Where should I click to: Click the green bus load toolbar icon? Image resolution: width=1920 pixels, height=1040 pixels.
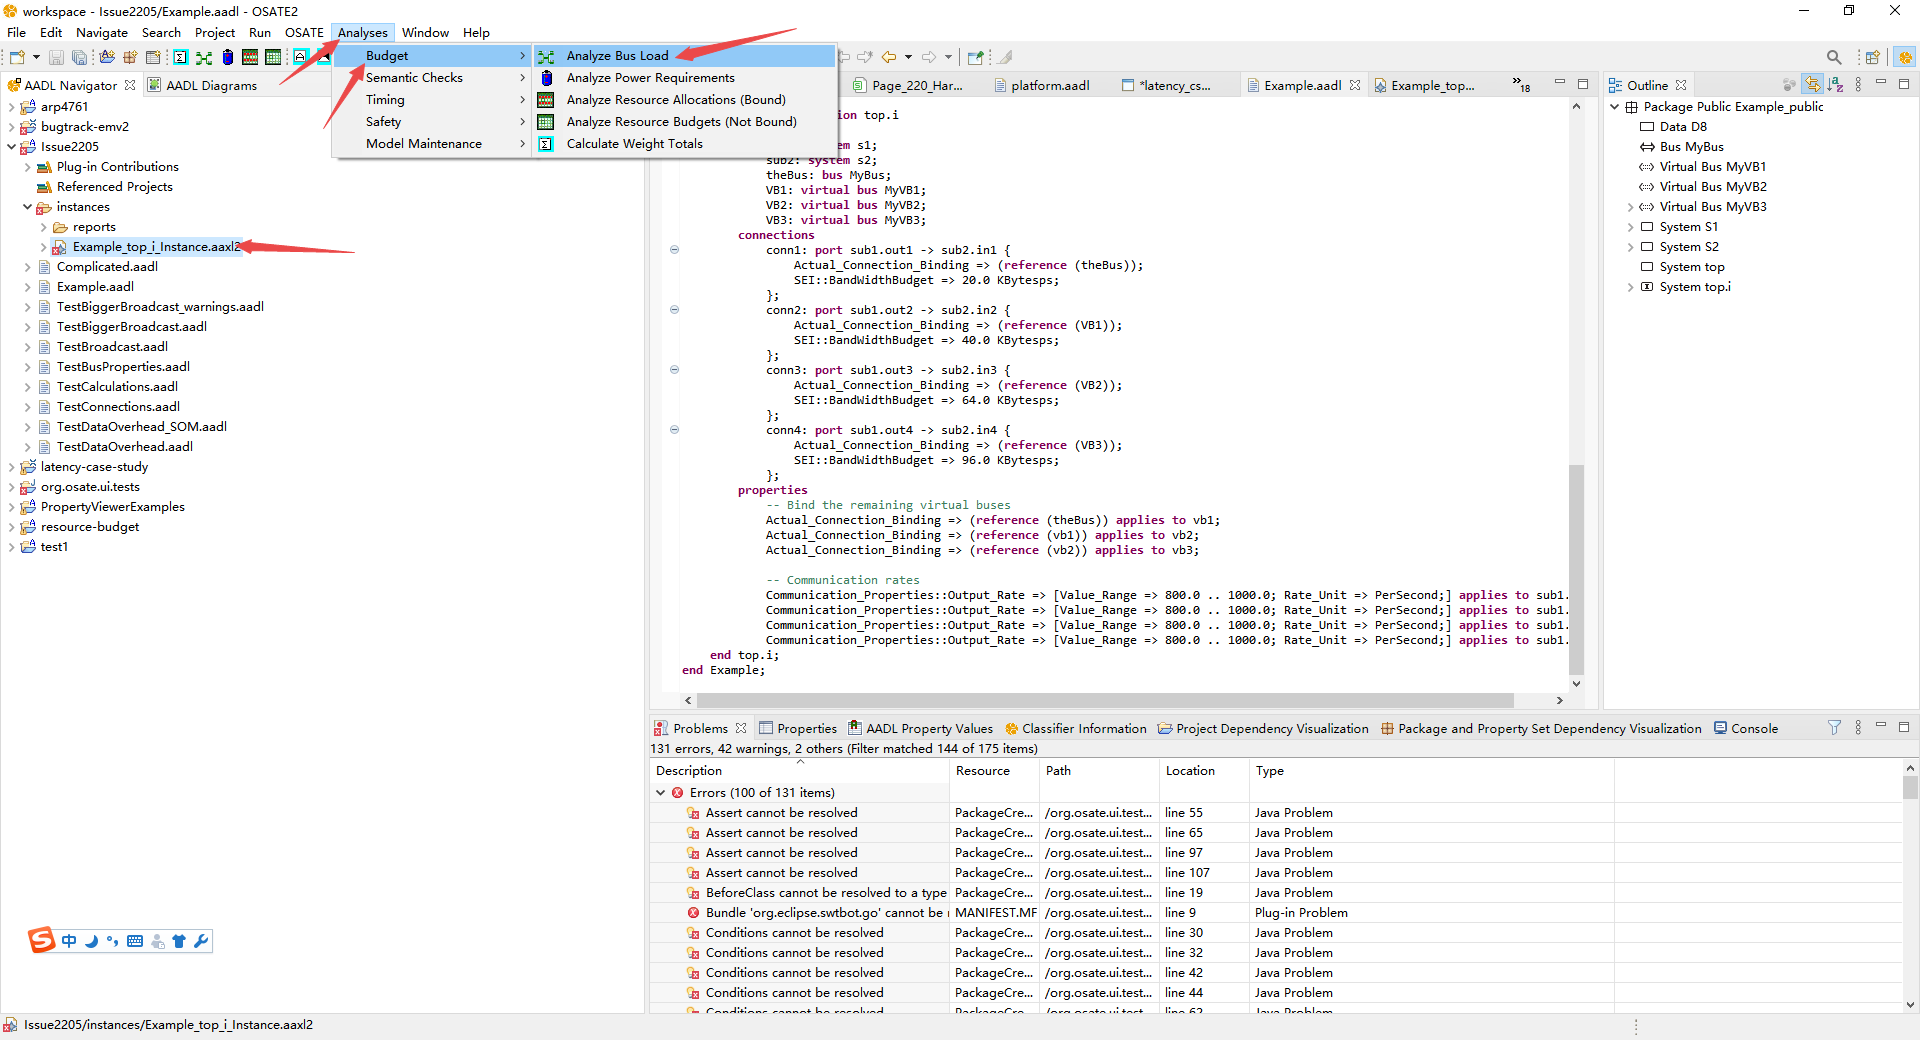point(204,57)
